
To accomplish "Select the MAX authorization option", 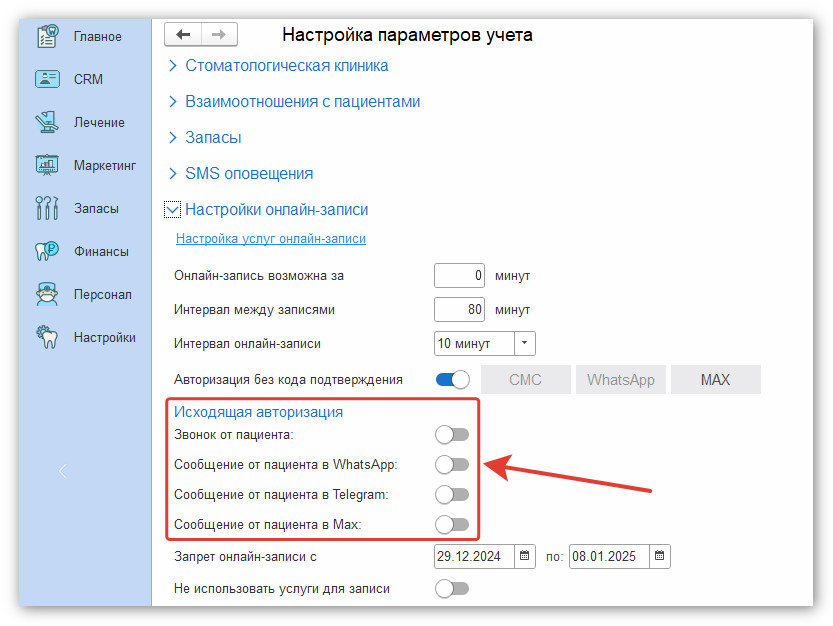I will pyautogui.click(x=715, y=379).
